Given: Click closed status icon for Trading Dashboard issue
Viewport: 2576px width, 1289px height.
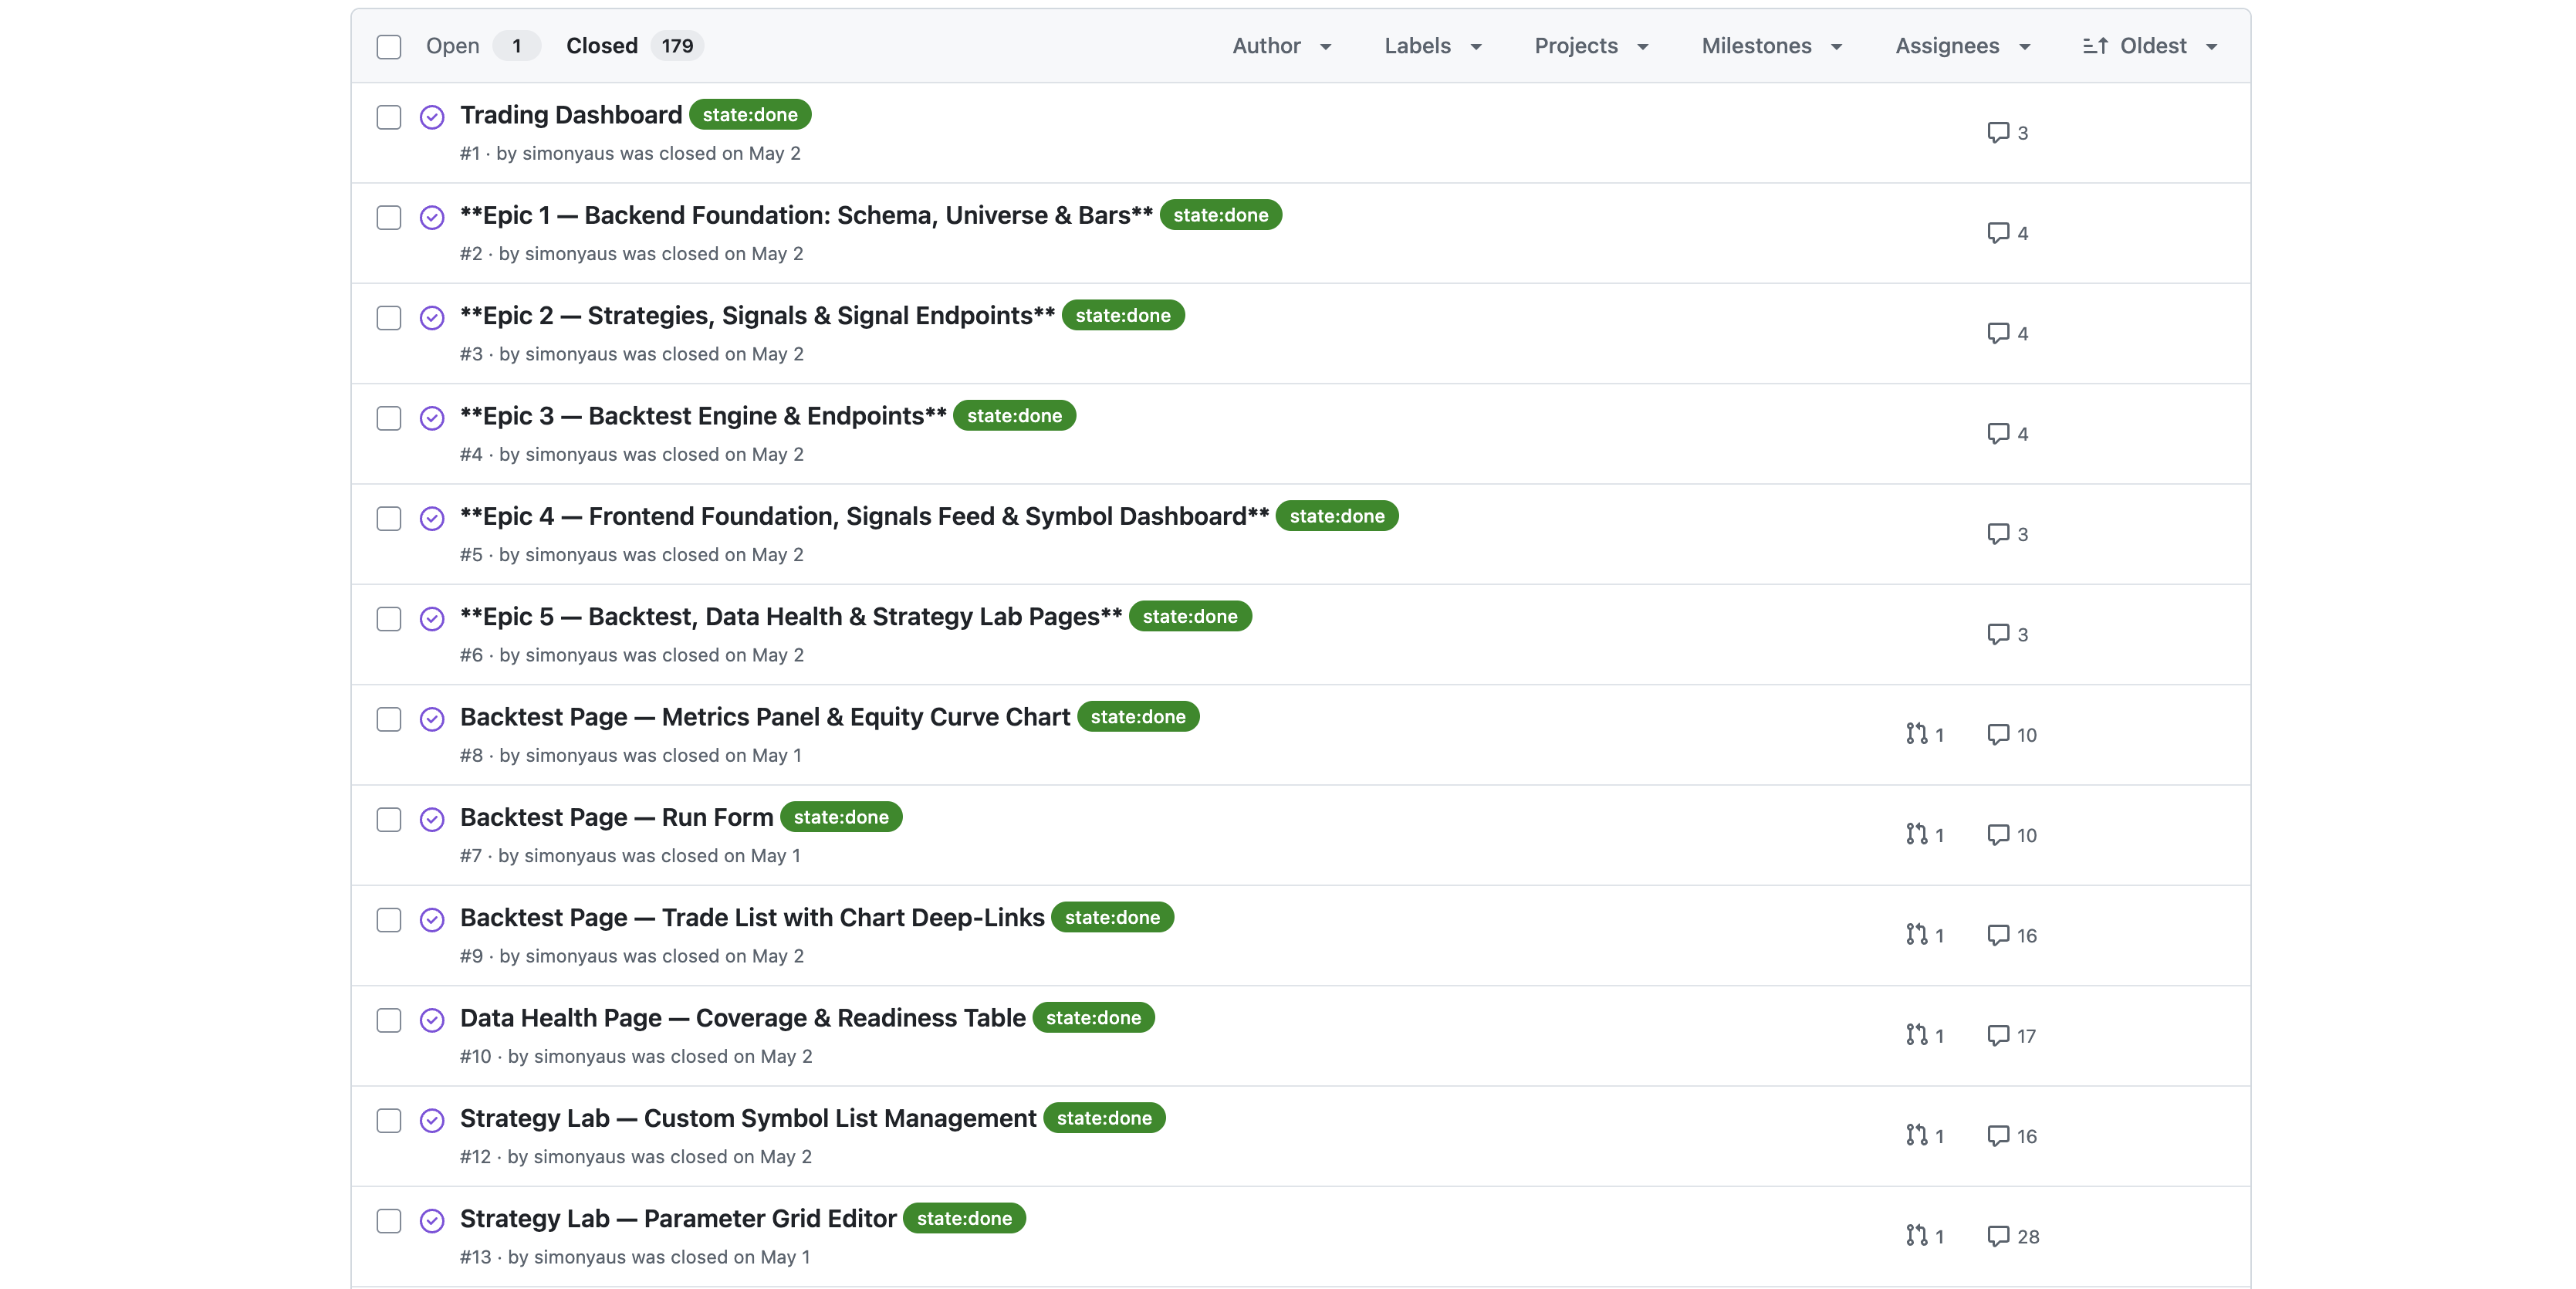Looking at the screenshot, I should (x=432, y=117).
